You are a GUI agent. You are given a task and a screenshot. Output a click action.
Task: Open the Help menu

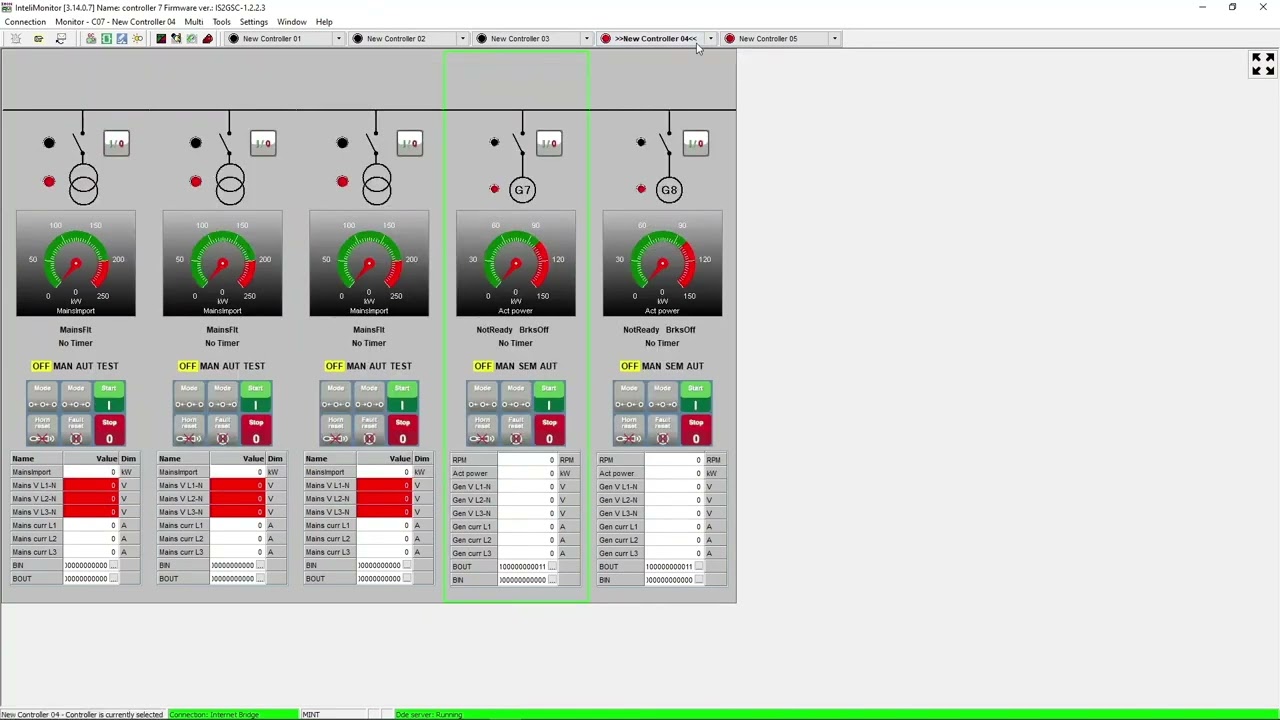click(x=324, y=22)
